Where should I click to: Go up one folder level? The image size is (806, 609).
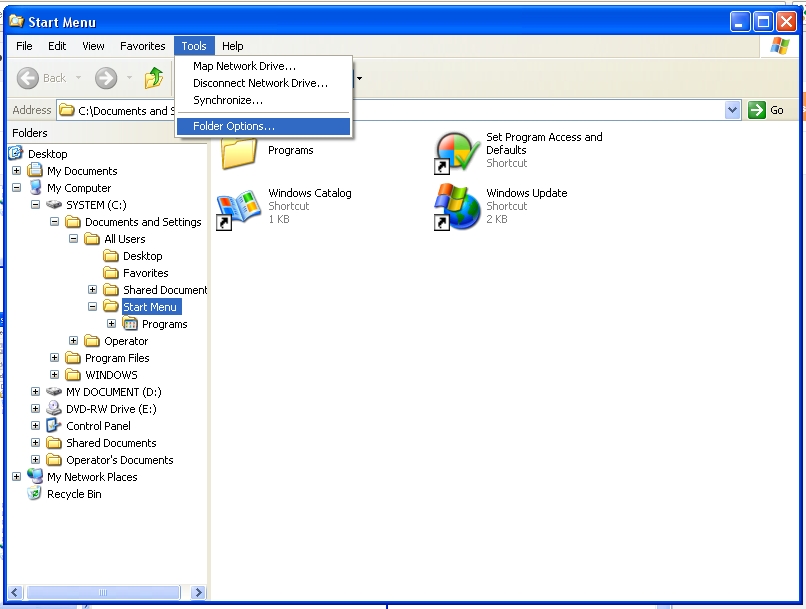[x=154, y=78]
